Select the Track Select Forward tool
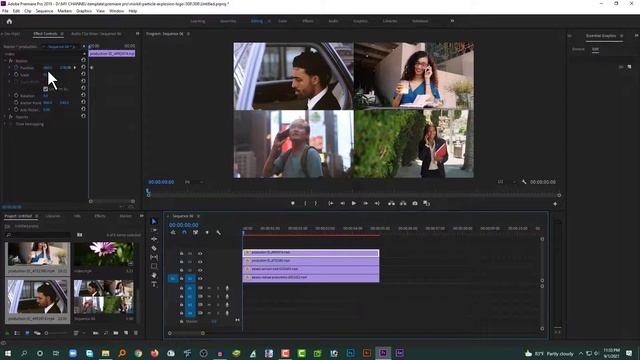The image size is (640, 360). pyautogui.click(x=154, y=230)
